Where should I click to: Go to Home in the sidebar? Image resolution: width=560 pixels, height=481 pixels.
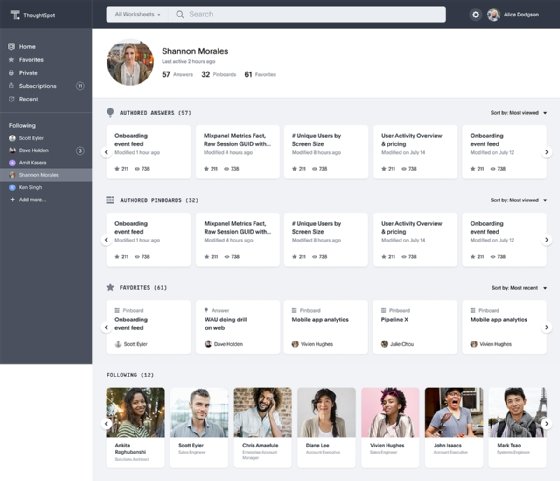click(x=27, y=46)
